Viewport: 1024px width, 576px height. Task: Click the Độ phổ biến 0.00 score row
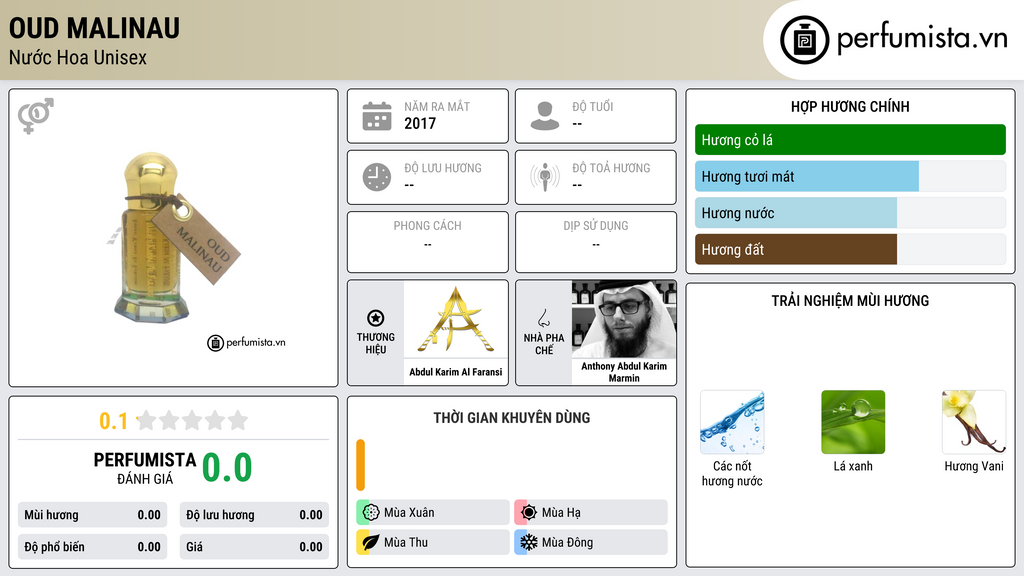92,547
